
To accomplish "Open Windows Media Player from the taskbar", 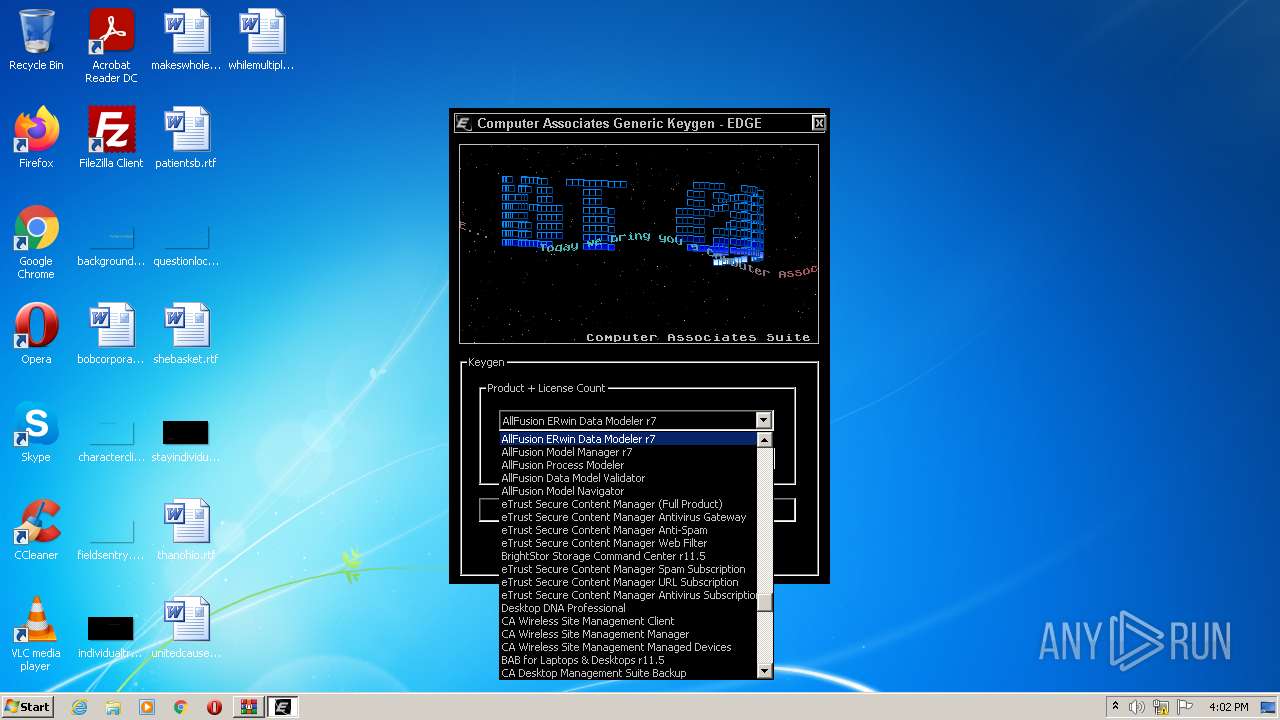I will (147, 707).
